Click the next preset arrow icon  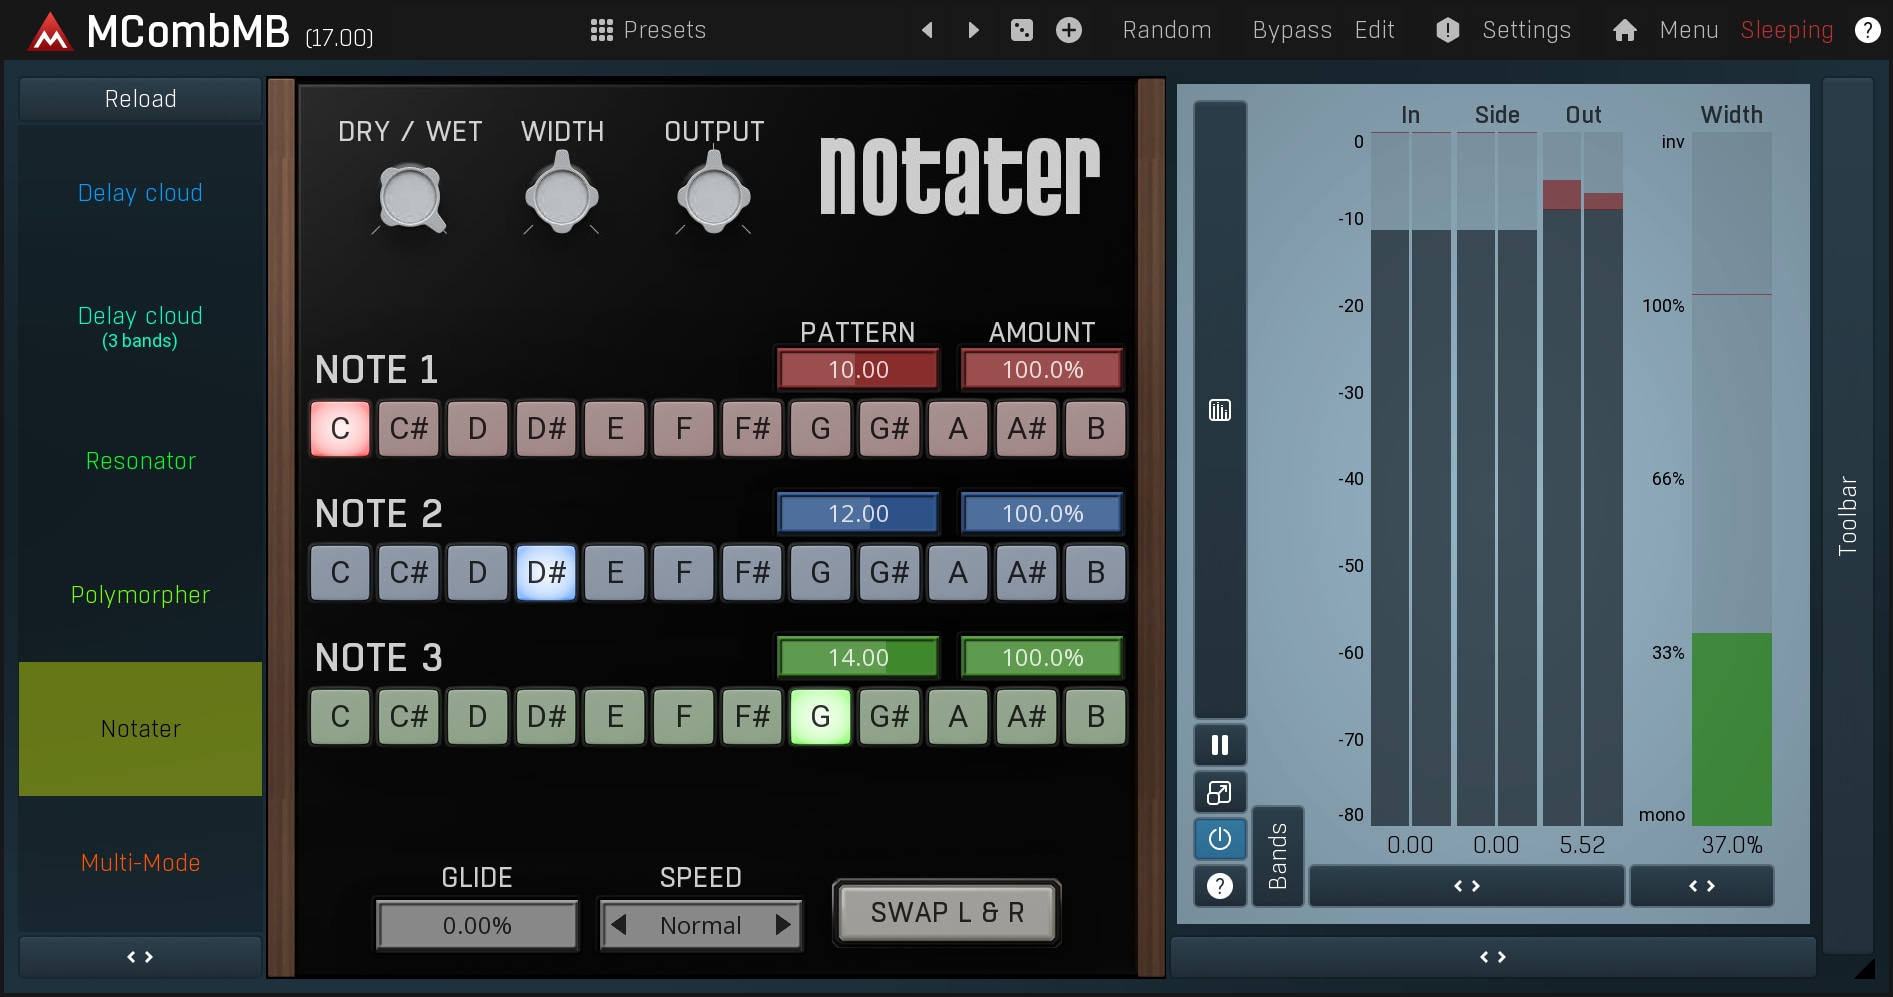(973, 30)
